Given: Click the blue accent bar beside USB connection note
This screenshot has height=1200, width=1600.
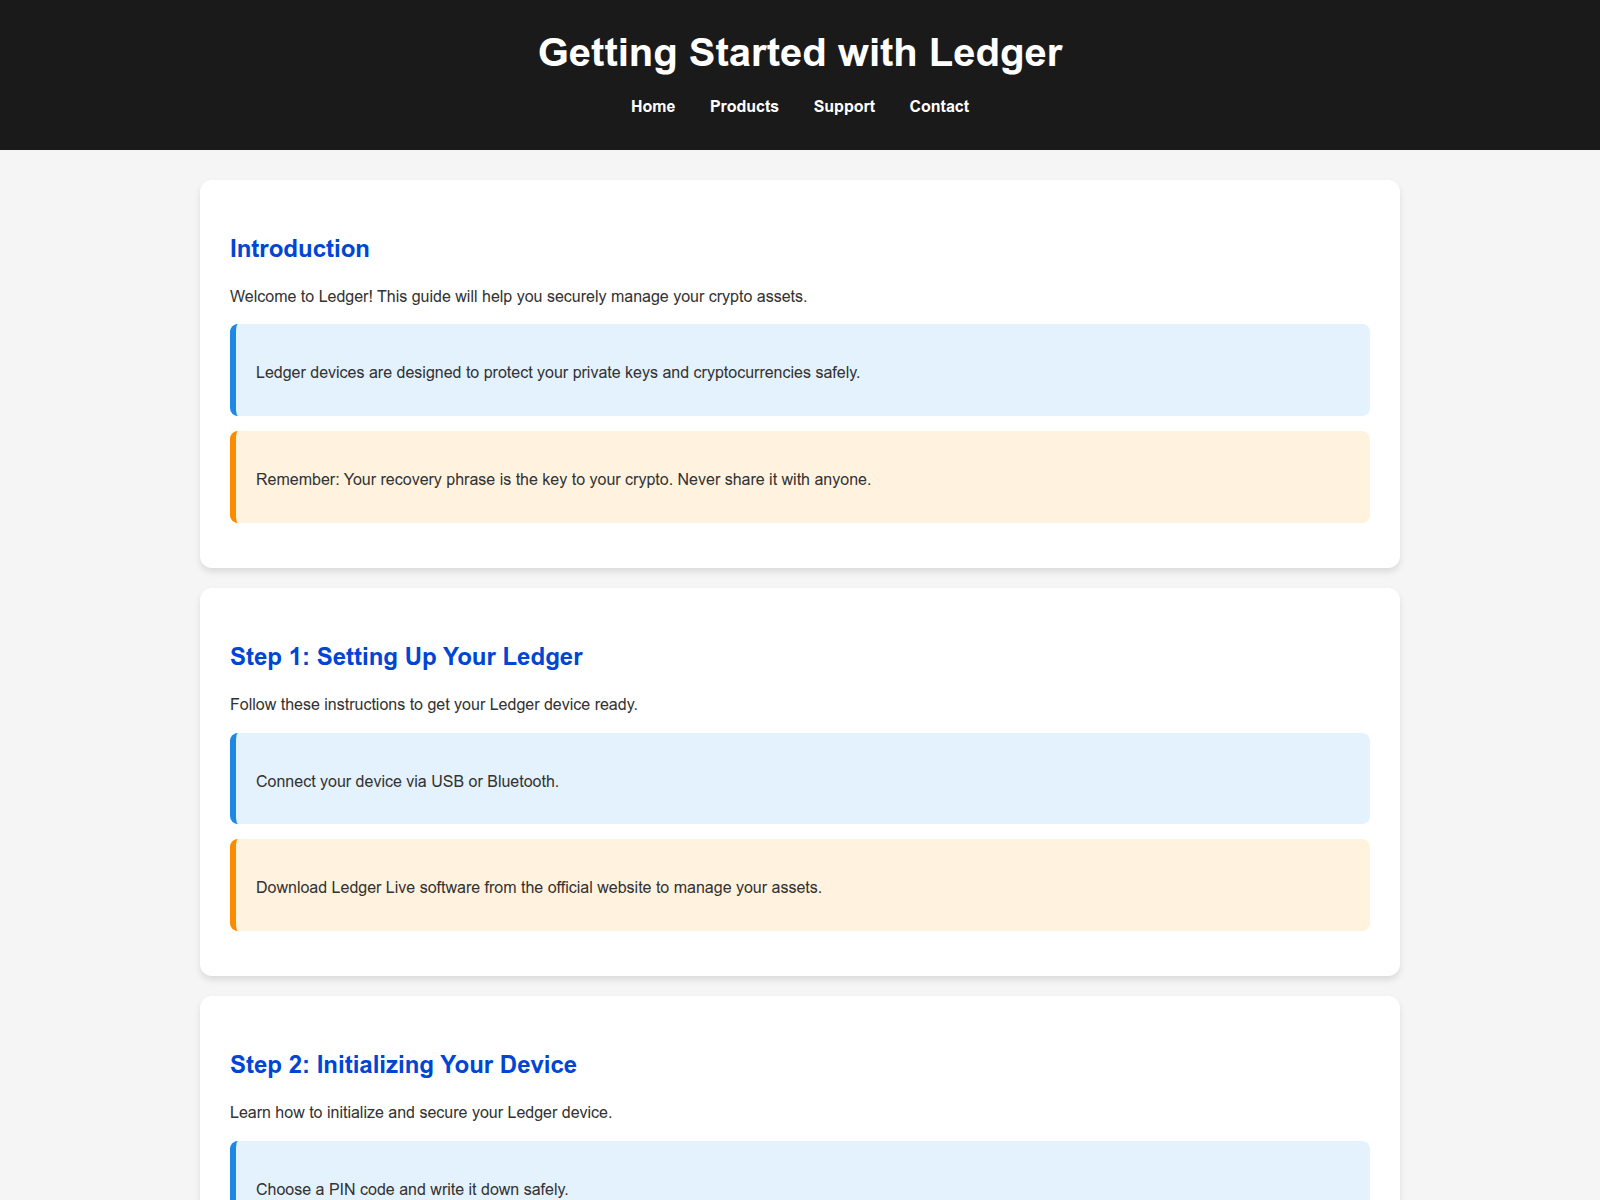Looking at the screenshot, I should point(233,779).
